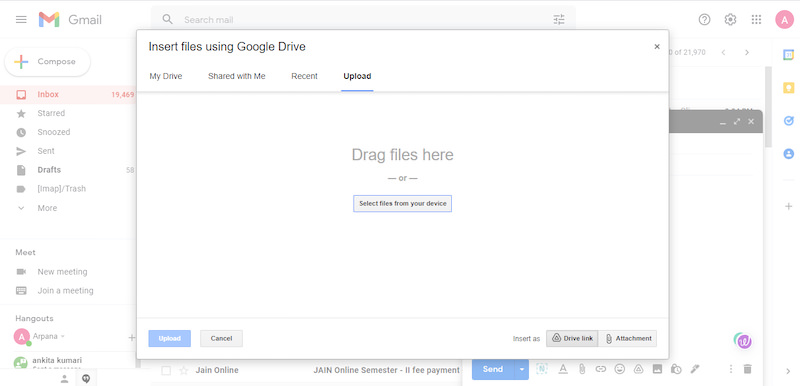Expand Arpana Hangouts status dropdown

[x=63, y=337]
